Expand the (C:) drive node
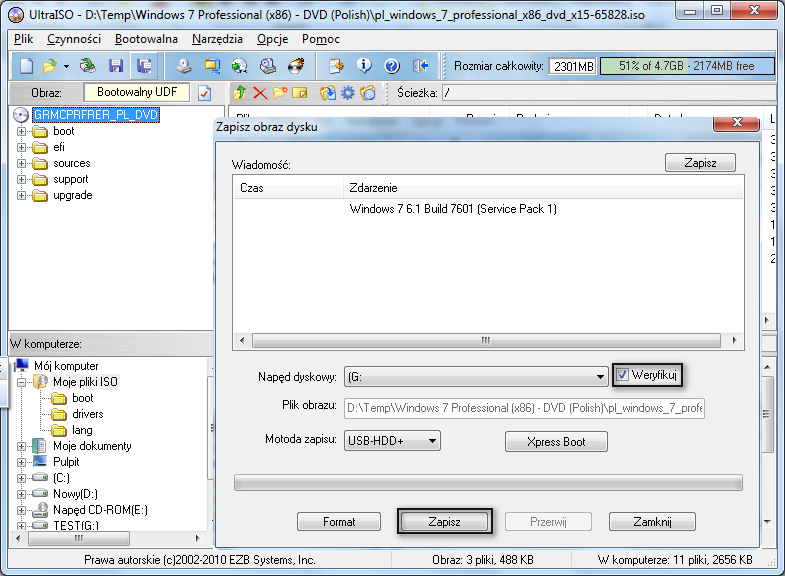This screenshot has width=785, height=576. click(21, 478)
